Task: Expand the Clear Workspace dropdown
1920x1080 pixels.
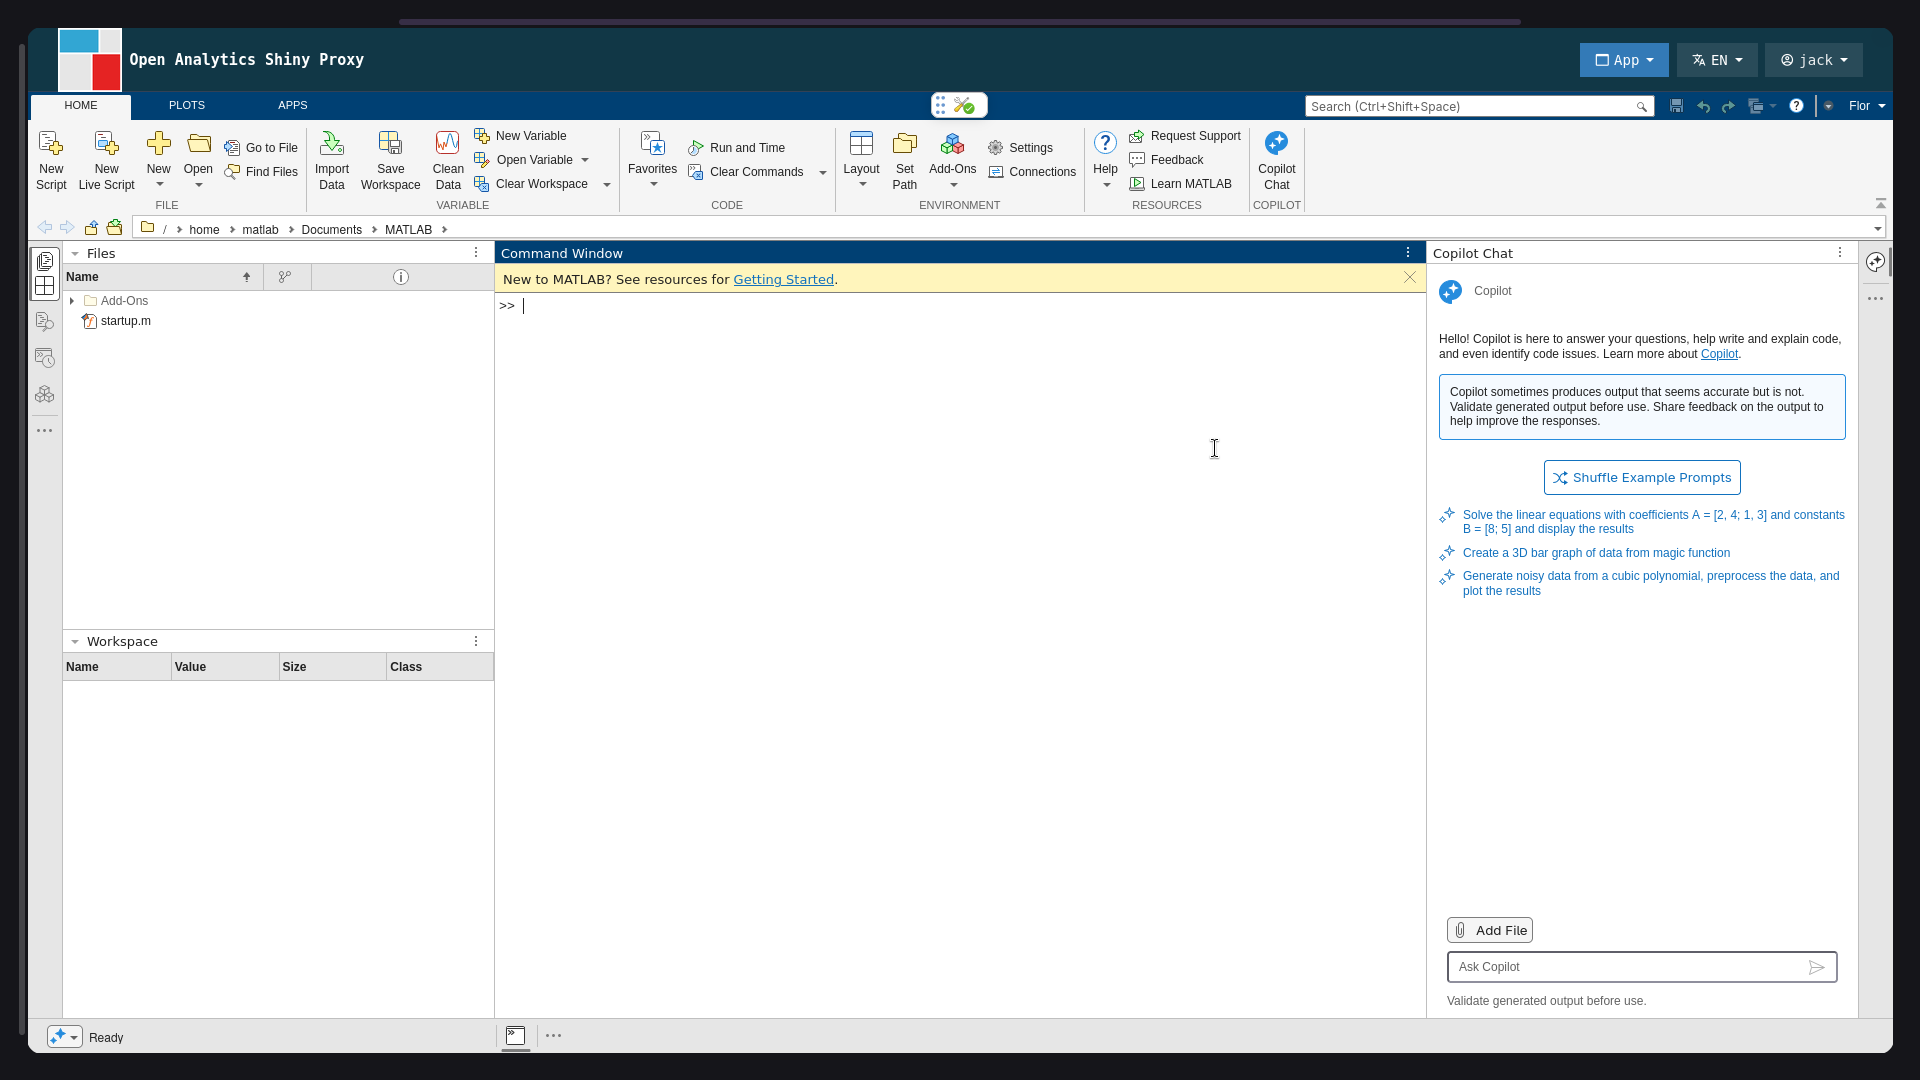Action: pyautogui.click(x=607, y=184)
